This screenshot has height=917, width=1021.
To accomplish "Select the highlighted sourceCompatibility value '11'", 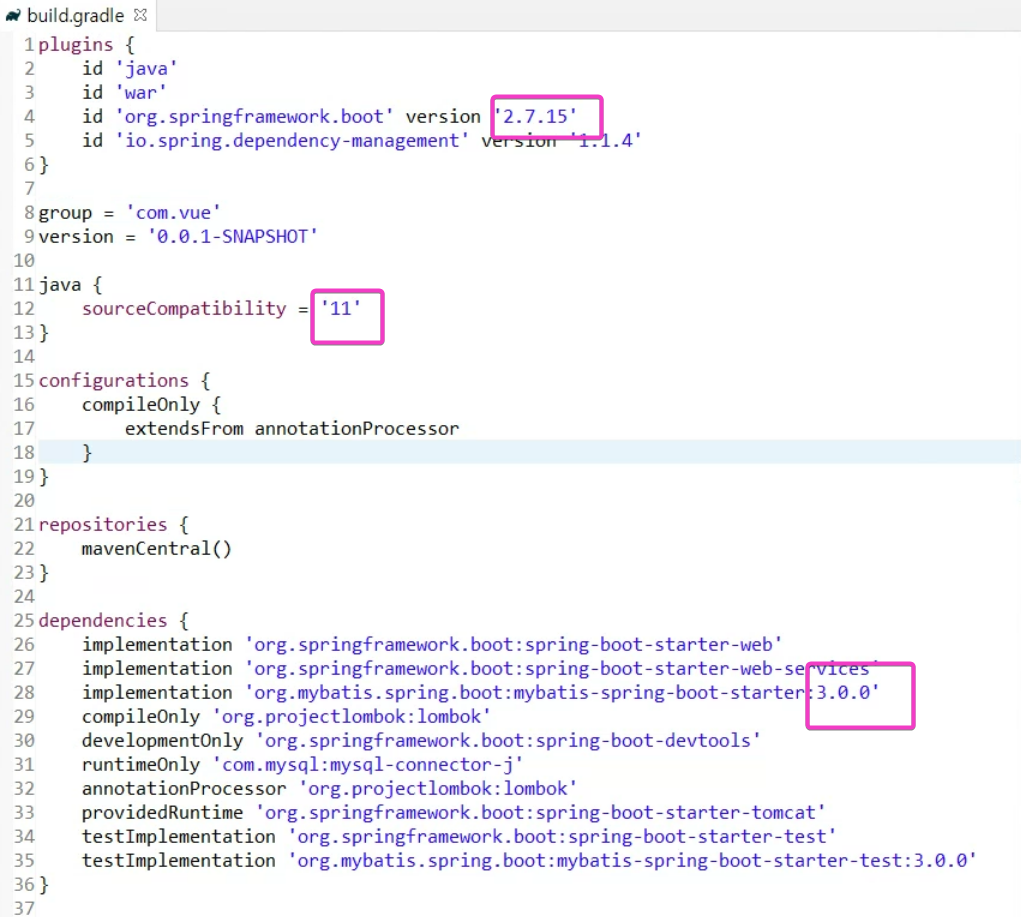I will tap(341, 308).
